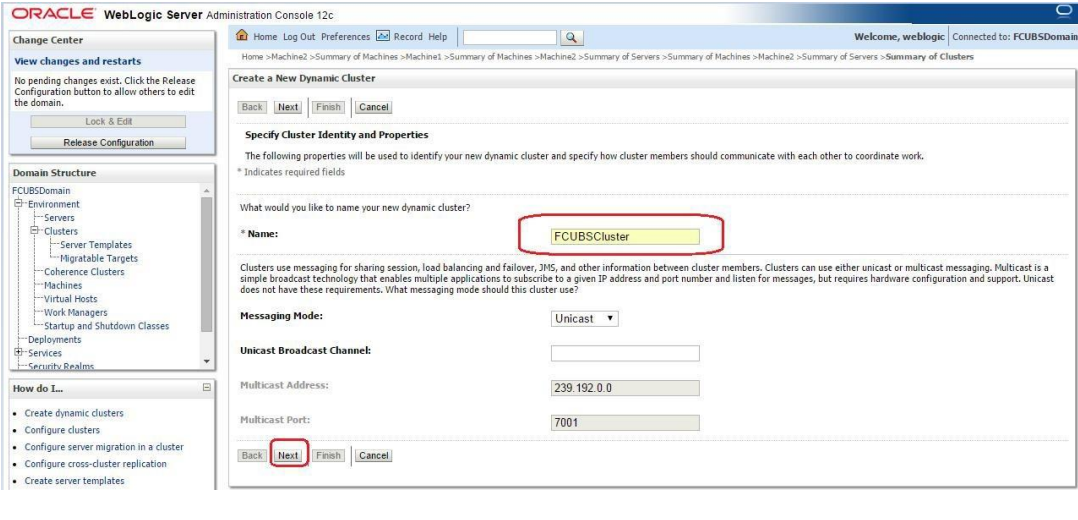Click View changes and restarts link
Viewport: 1078px width, 520px height.
coord(78,61)
